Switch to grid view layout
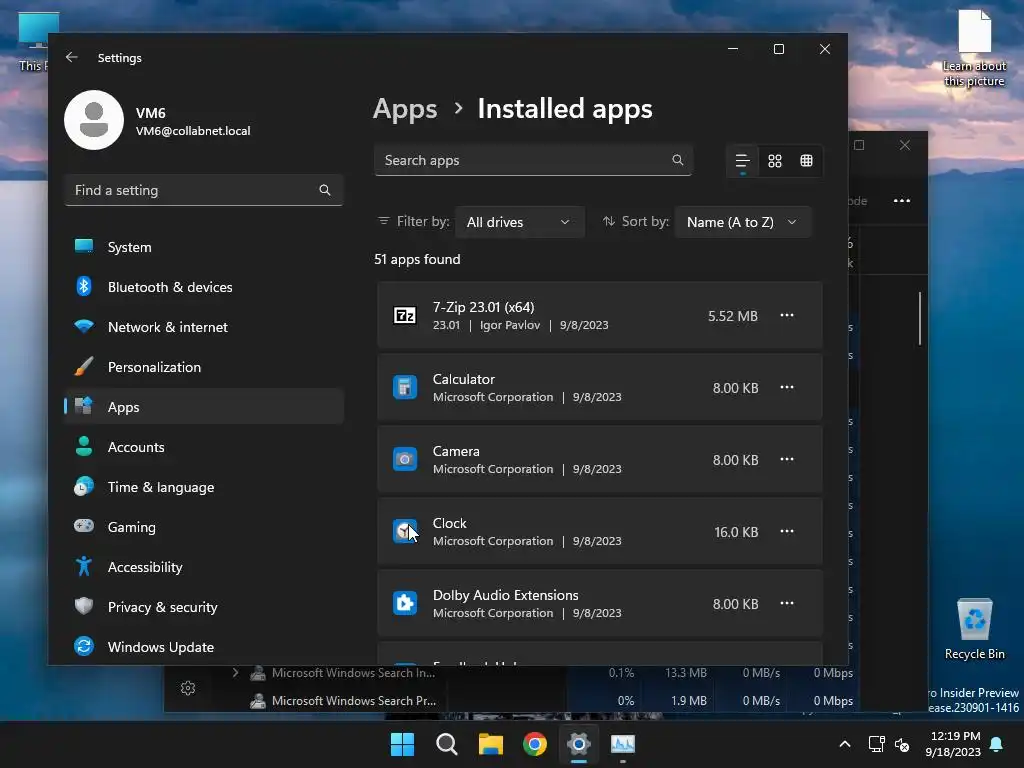The width and height of the screenshot is (1024, 768). (775, 161)
